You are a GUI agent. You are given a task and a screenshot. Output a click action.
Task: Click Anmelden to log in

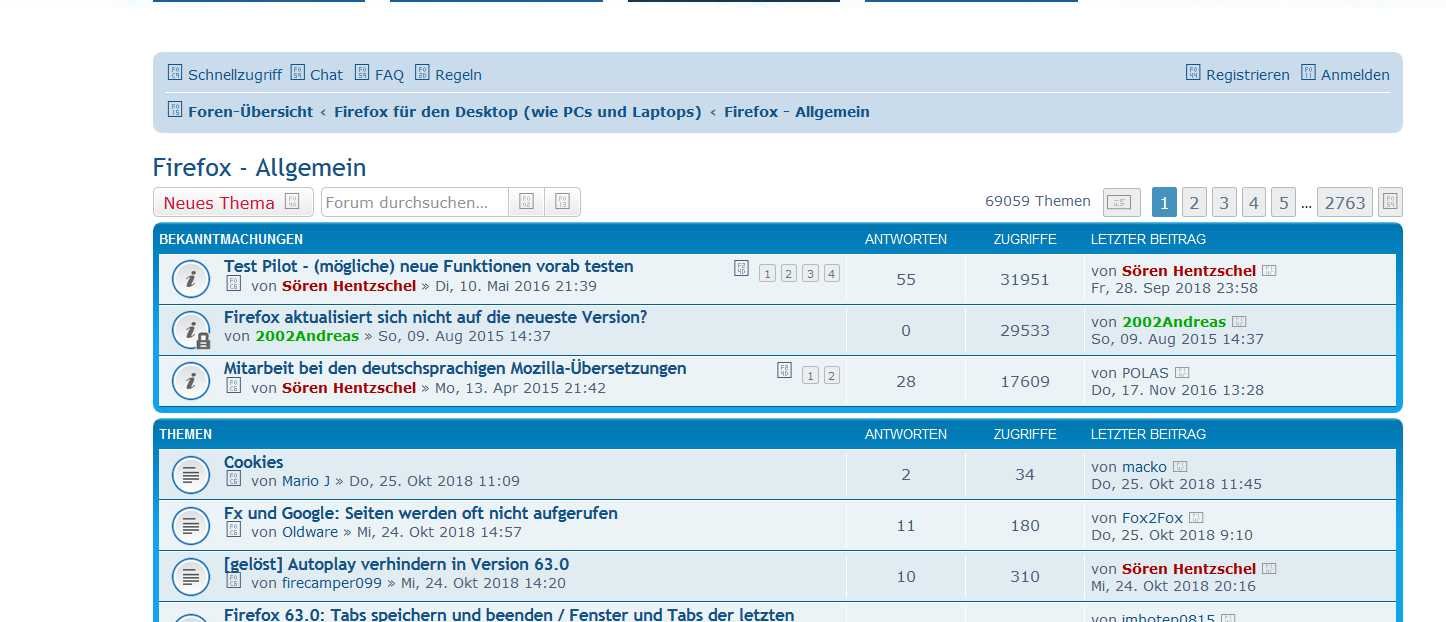coord(1345,74)
